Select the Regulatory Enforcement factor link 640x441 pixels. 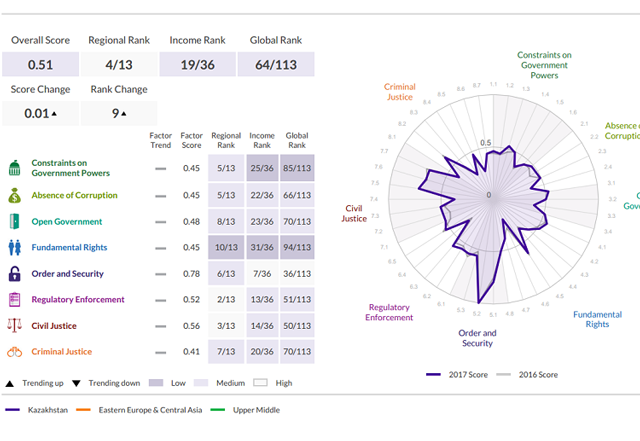[x=78, y=299]
